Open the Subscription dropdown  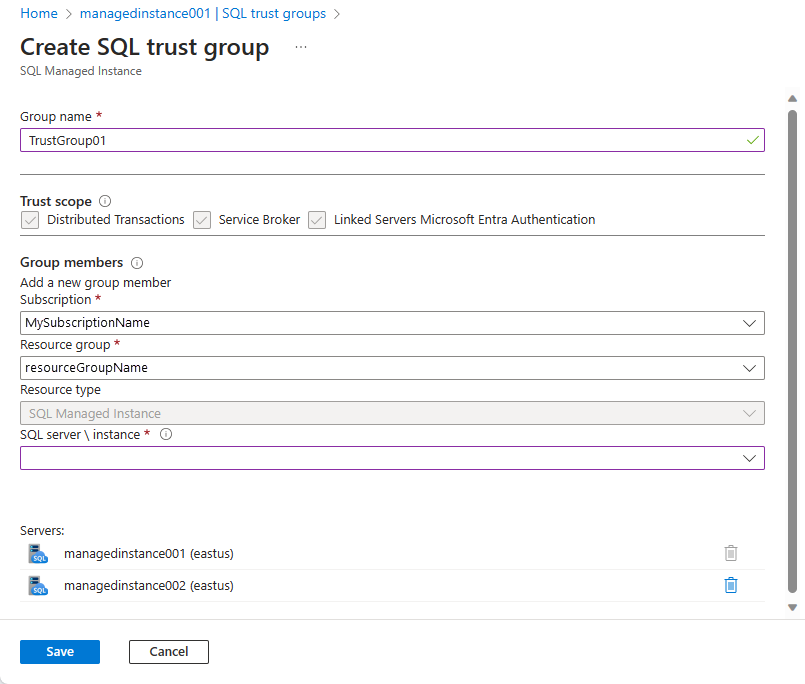point(750,322)
